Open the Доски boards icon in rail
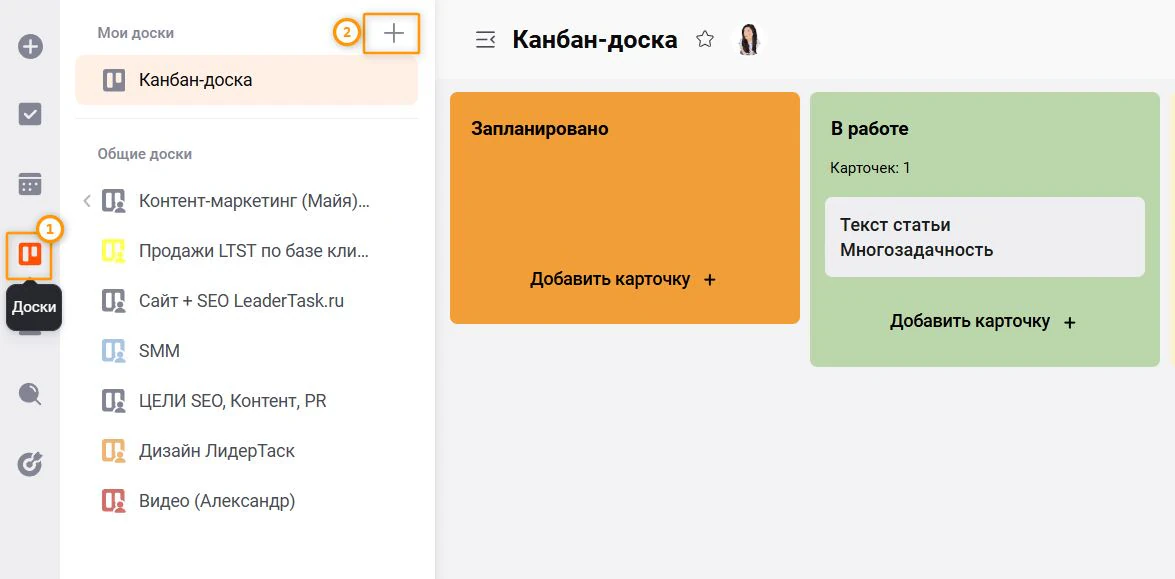This screenshot has height=579, width=1175. pyautogui.click(x=30, y=256)
